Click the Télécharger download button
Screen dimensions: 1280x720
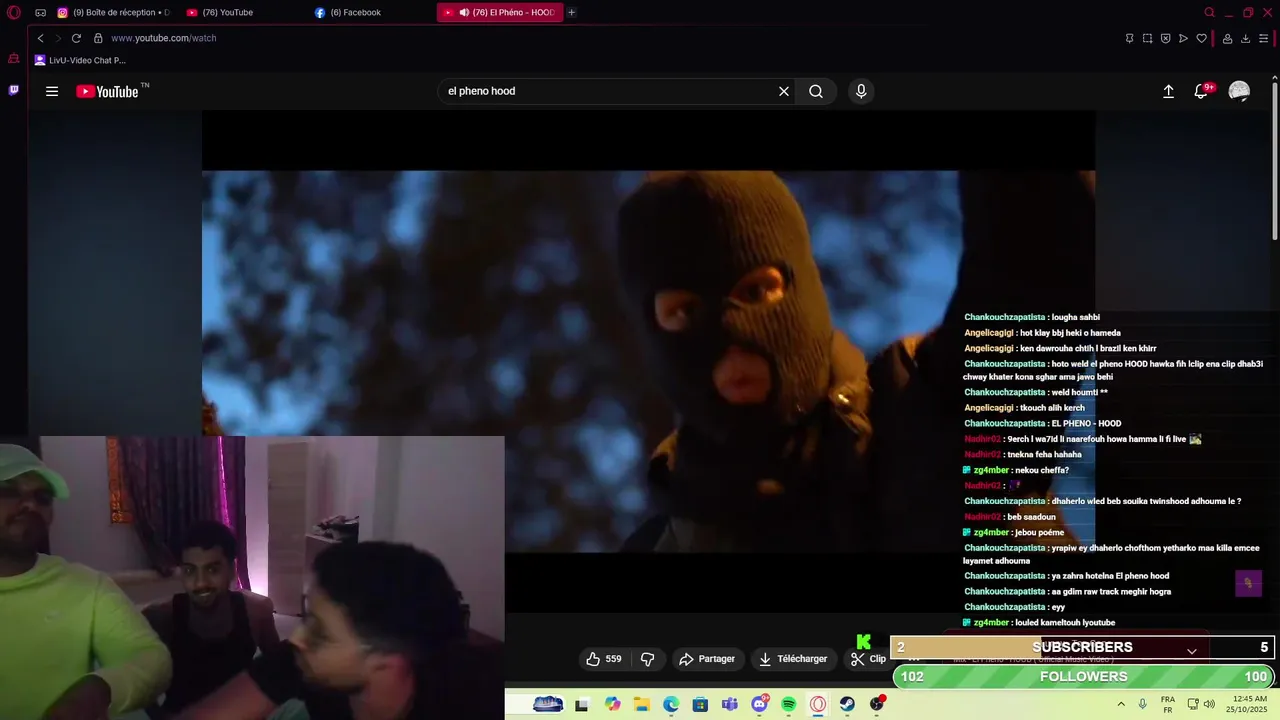pos(793,659)
